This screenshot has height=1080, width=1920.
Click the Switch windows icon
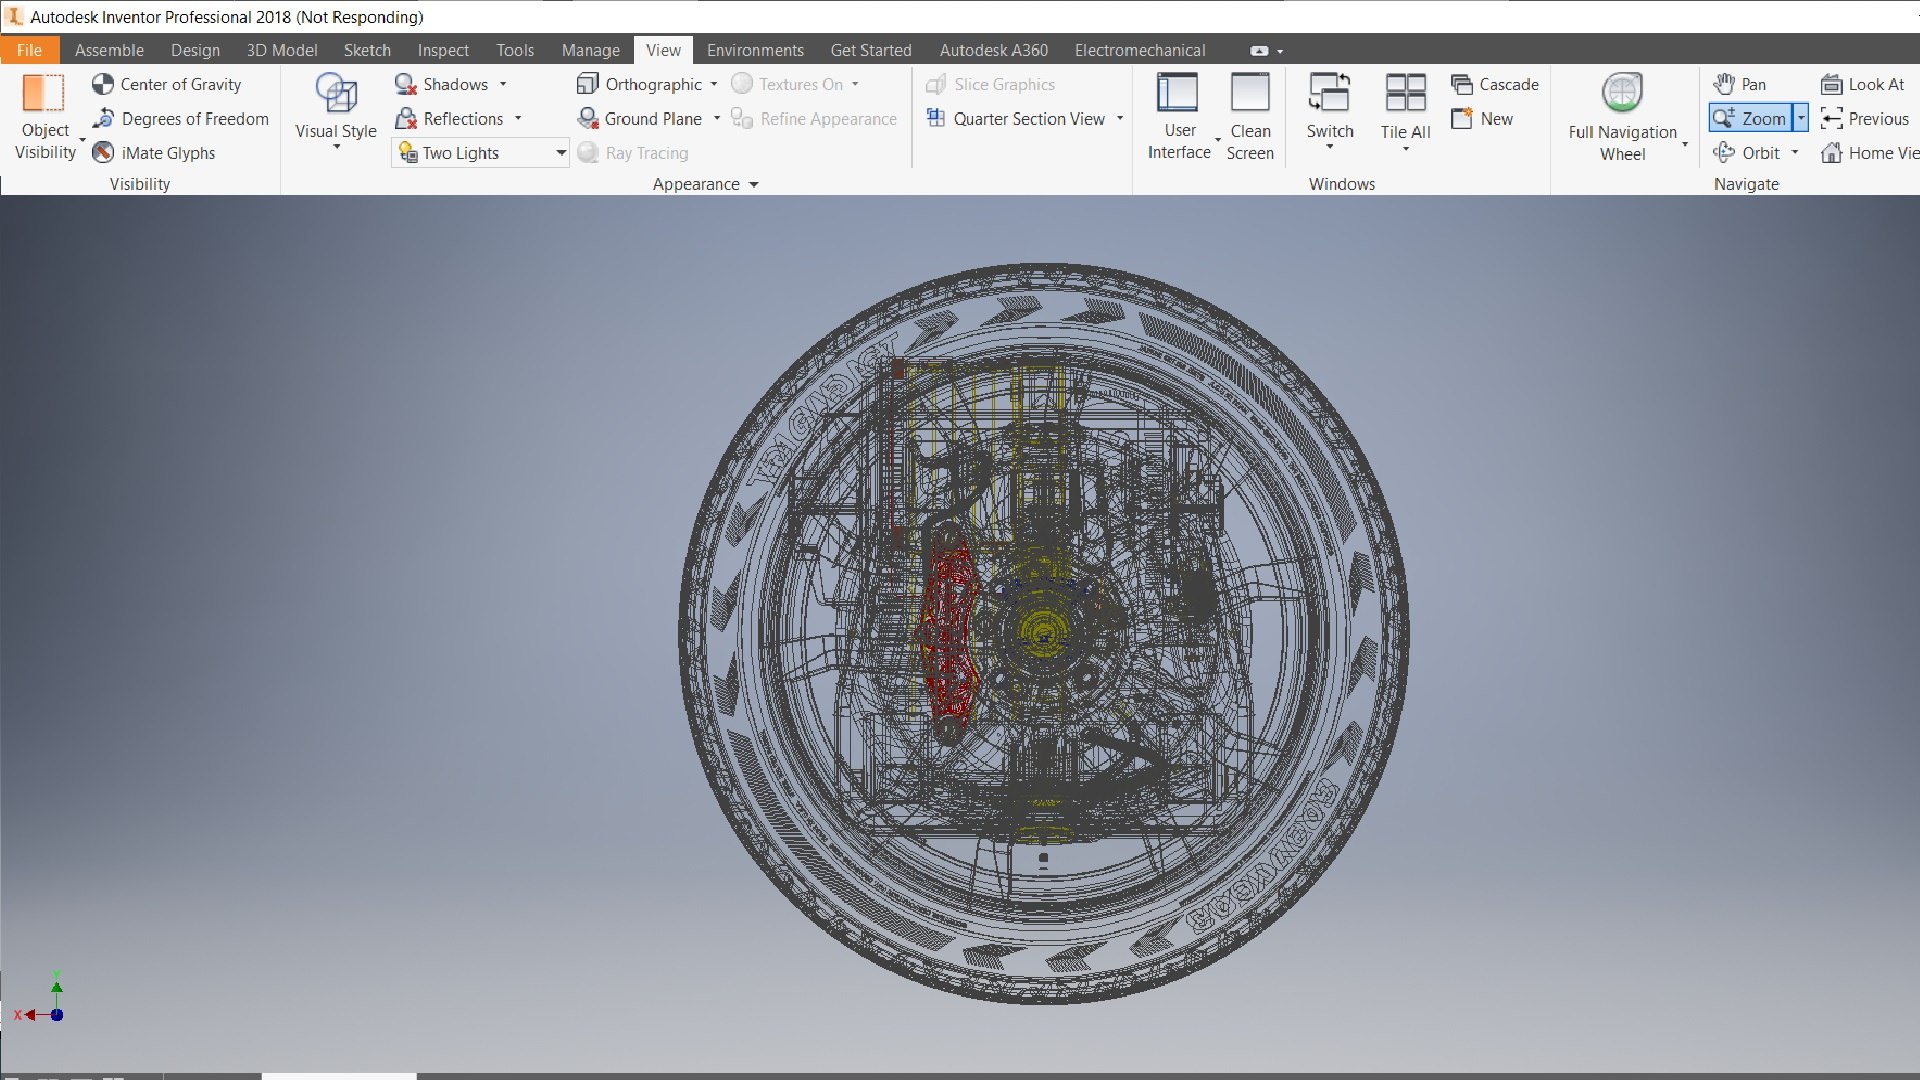(x=1330, y=93)
